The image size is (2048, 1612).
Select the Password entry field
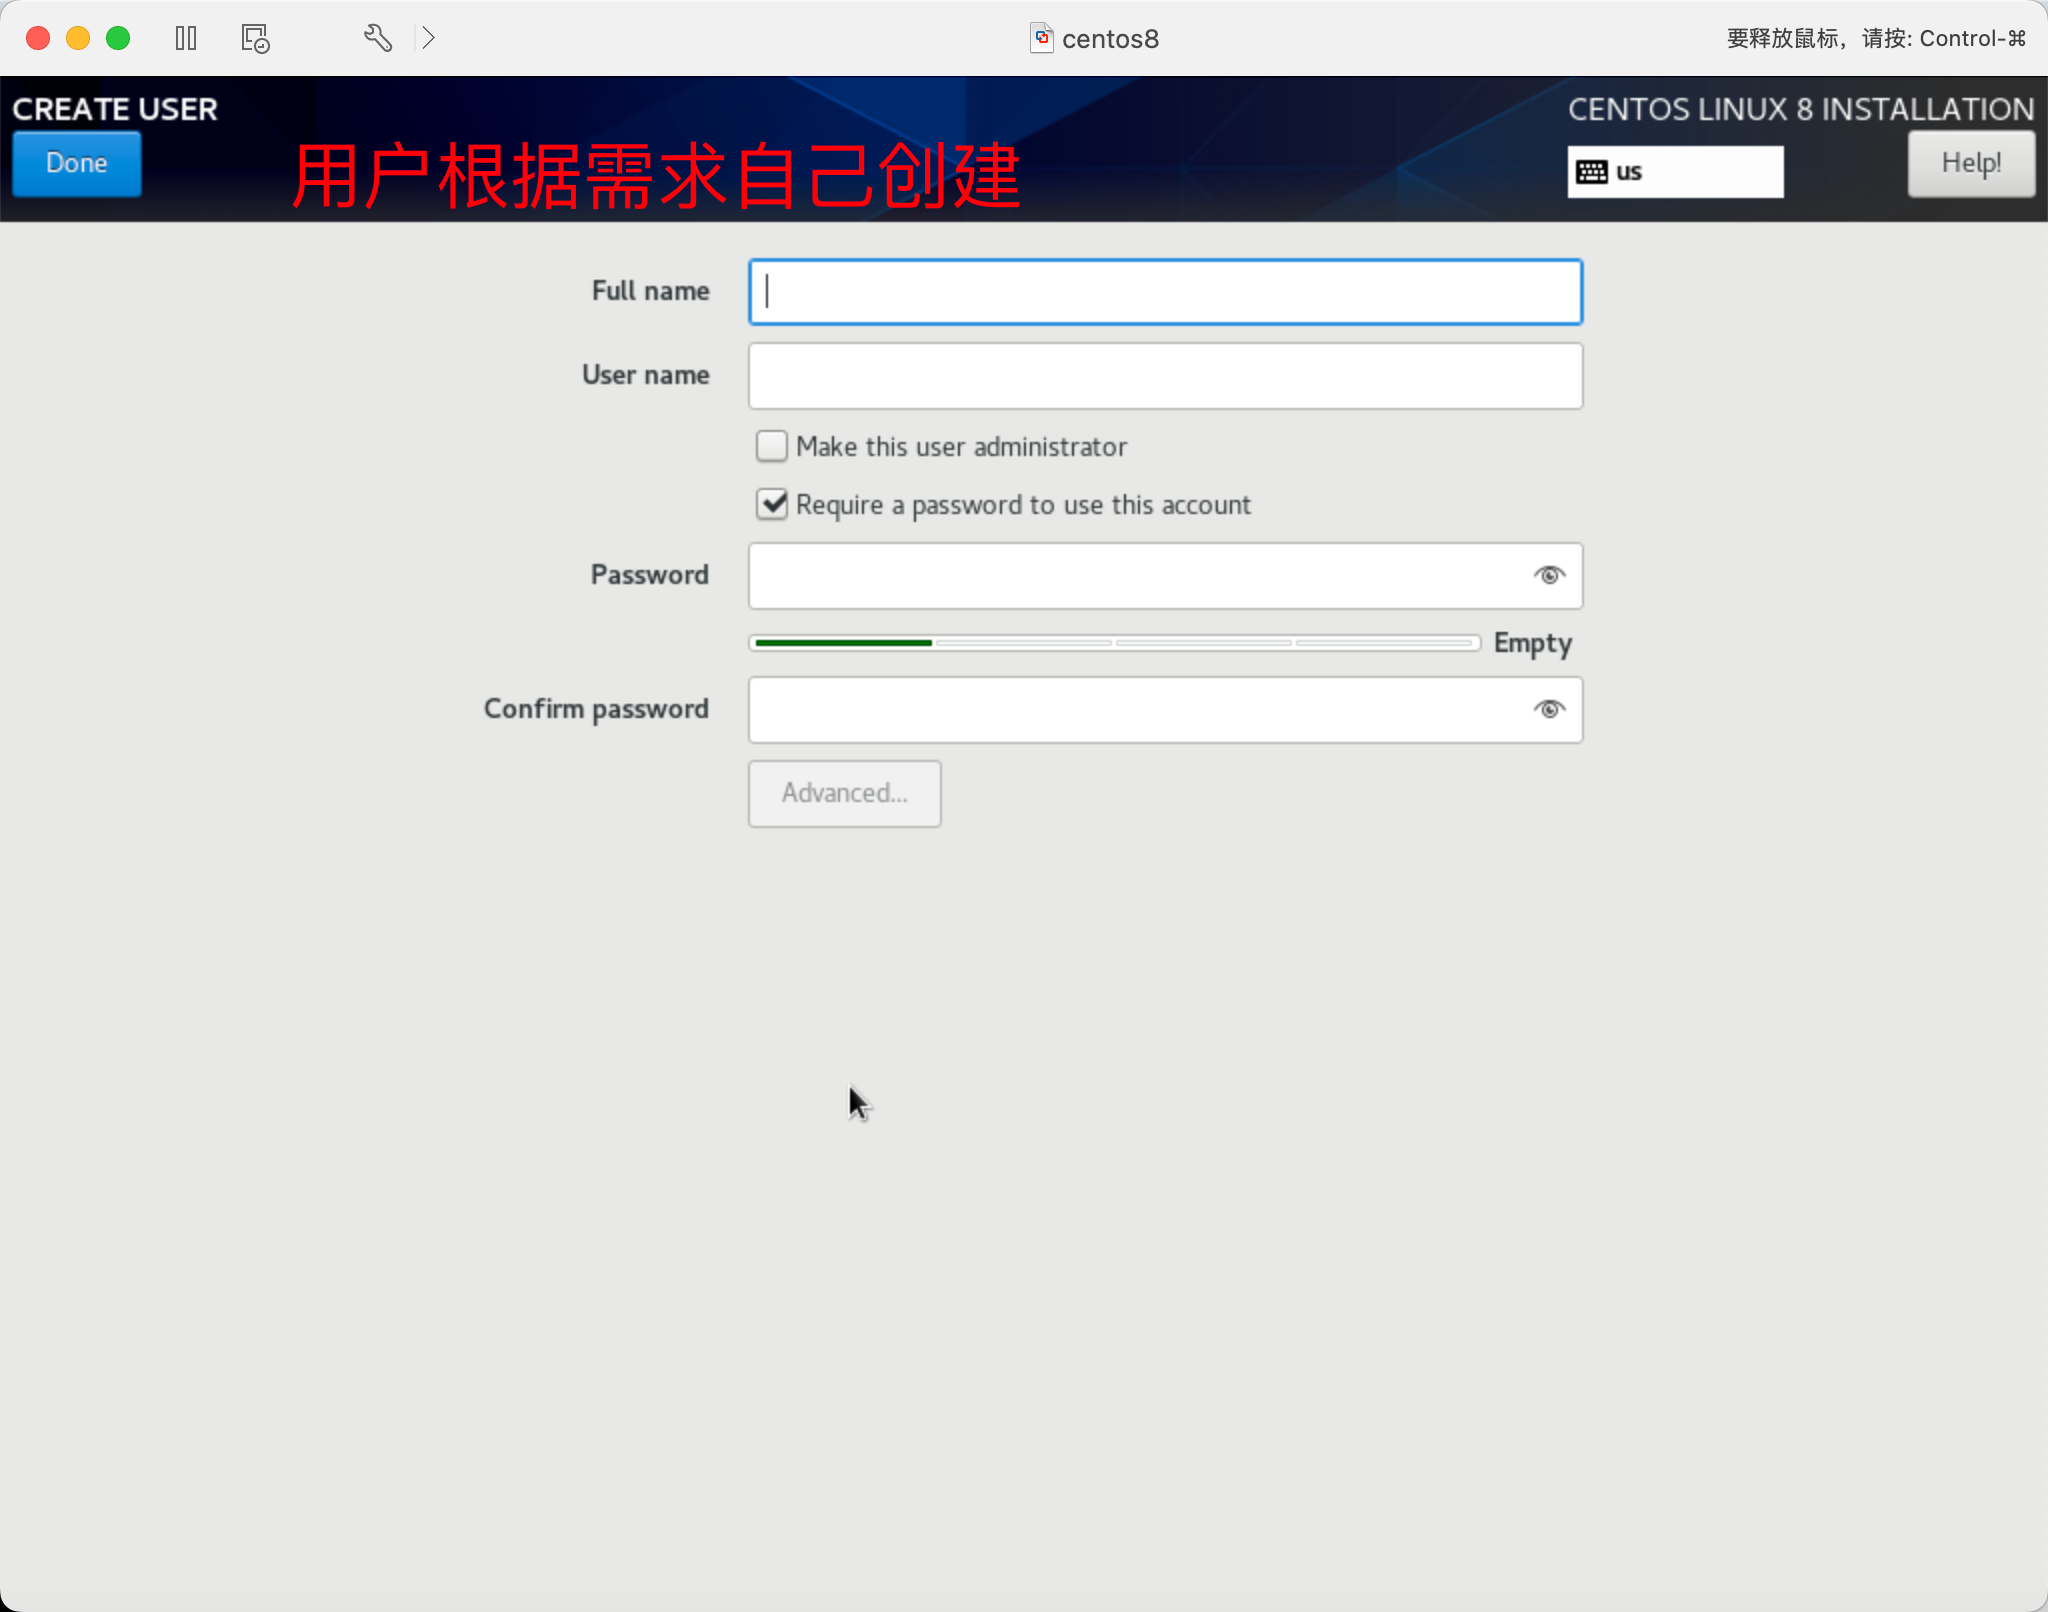pos(1135,576)
